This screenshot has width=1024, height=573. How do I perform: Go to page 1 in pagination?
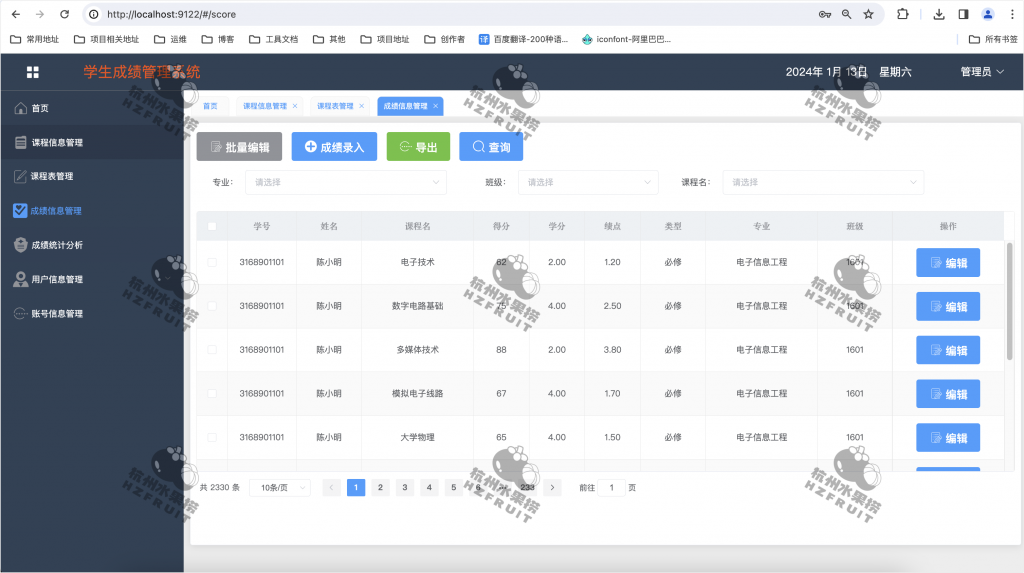(x=356, y=487)
